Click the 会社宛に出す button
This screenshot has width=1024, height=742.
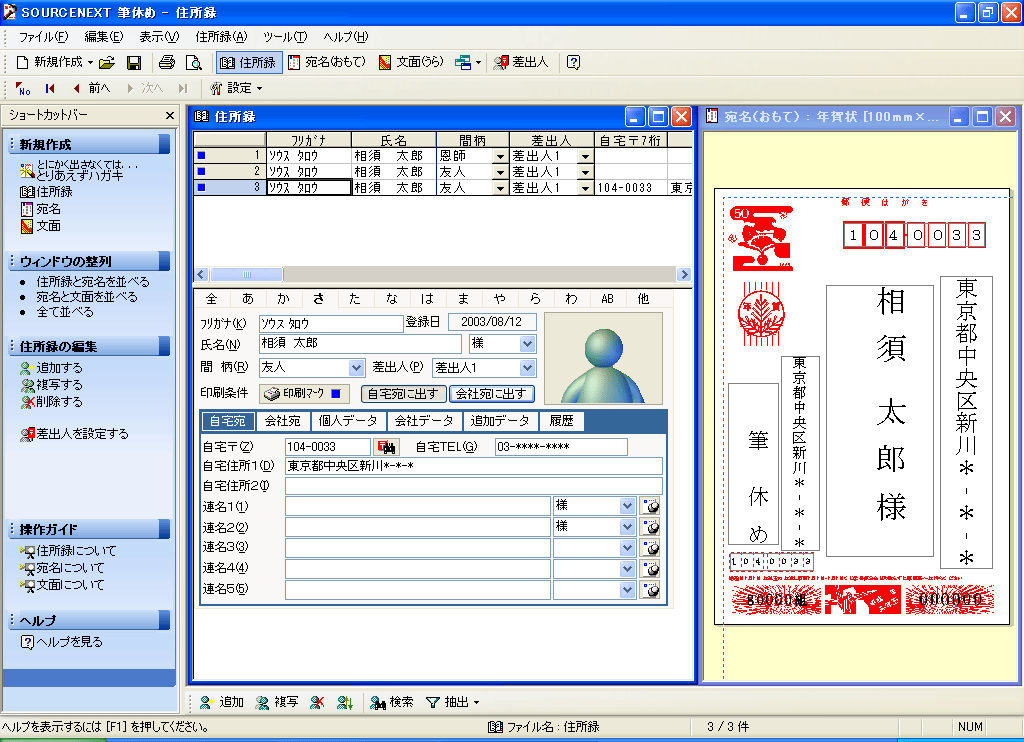[x=491, y=394]
